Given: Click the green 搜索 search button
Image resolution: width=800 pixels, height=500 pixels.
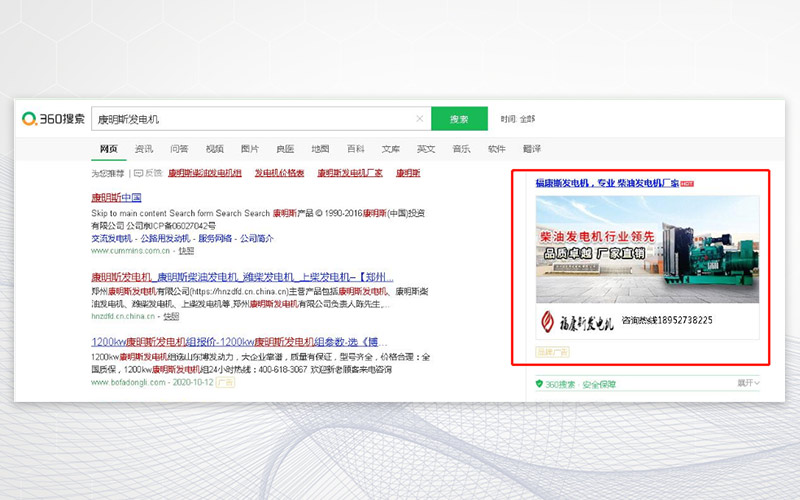Looking at the screenshot, I should 459,119.
